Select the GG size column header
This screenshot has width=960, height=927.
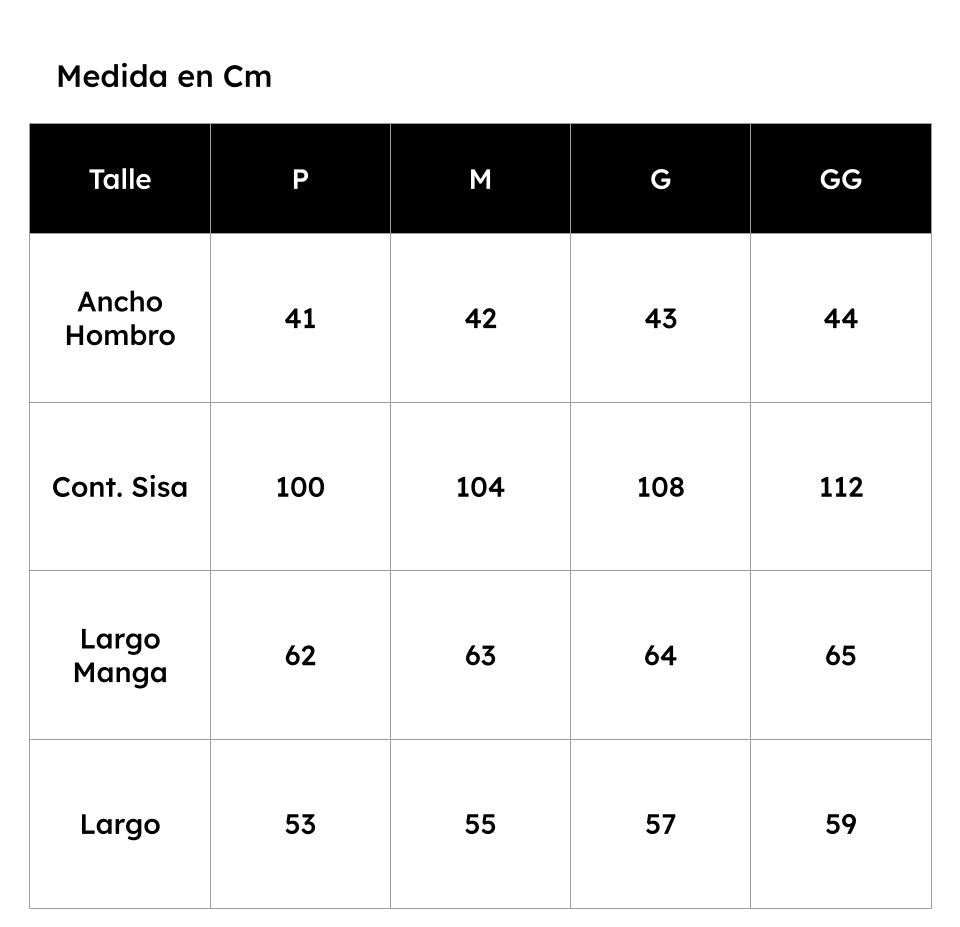841,179
